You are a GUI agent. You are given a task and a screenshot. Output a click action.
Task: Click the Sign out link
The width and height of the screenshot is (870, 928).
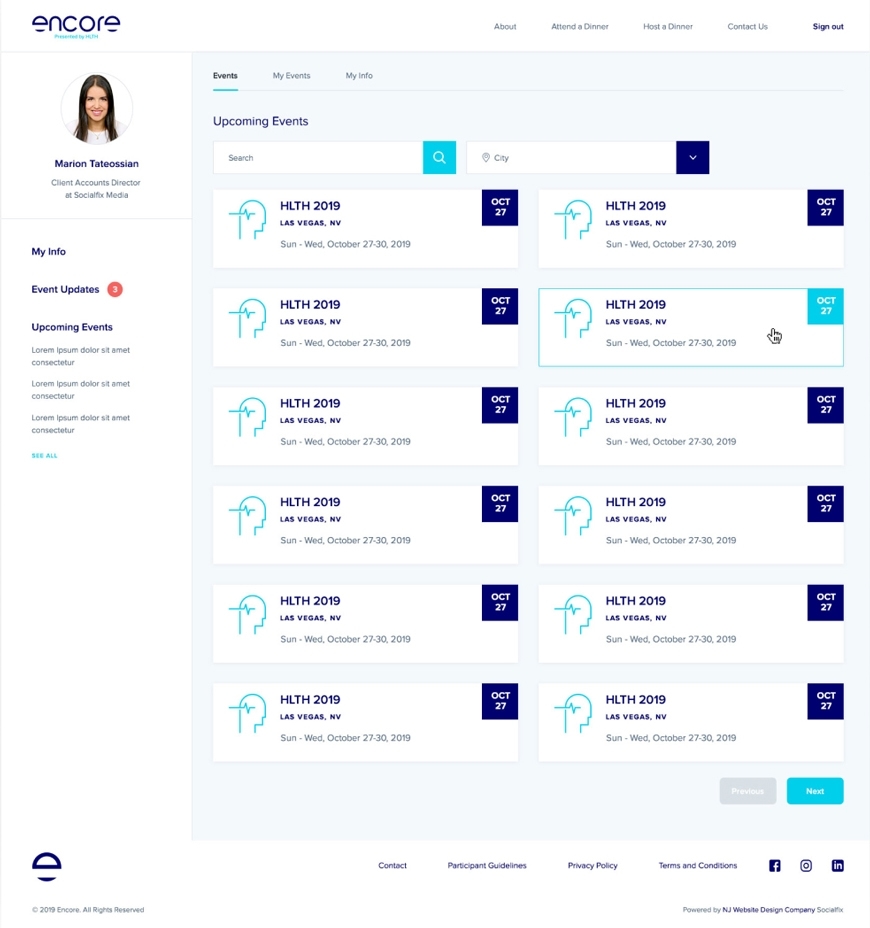point(828,27)
